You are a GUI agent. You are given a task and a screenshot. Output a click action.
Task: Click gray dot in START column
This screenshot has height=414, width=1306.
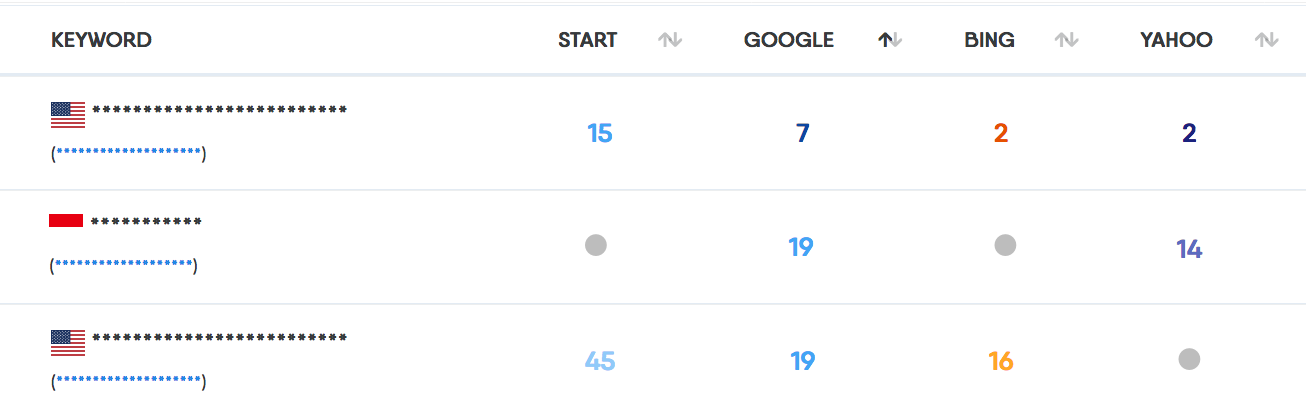coord(596,244)
